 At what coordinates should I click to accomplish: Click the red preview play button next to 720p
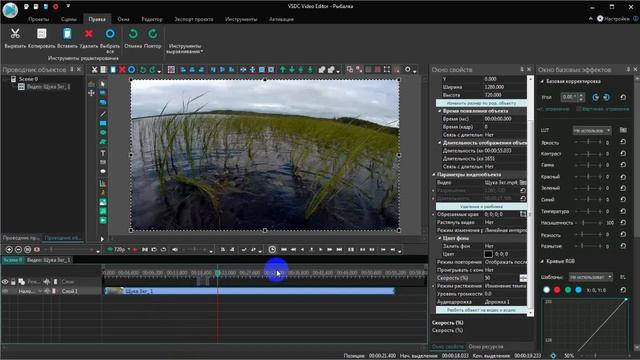135,249
